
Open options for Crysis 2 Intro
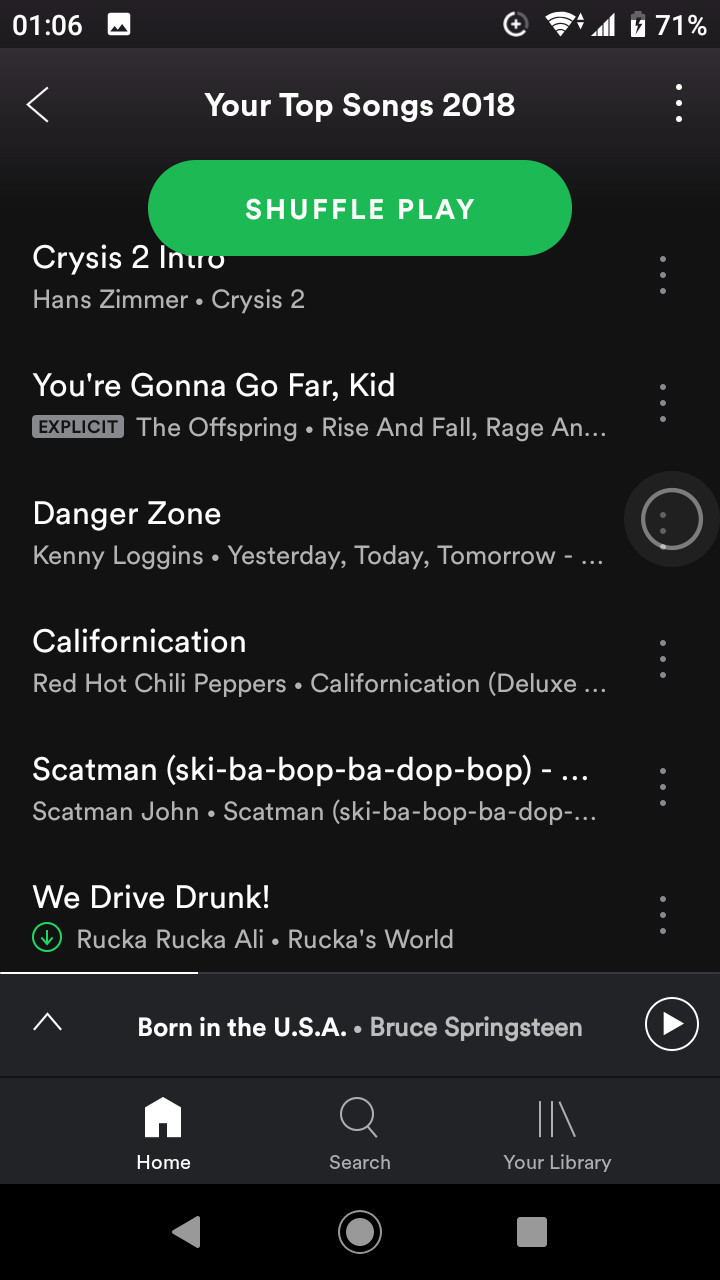coord(663,275)
